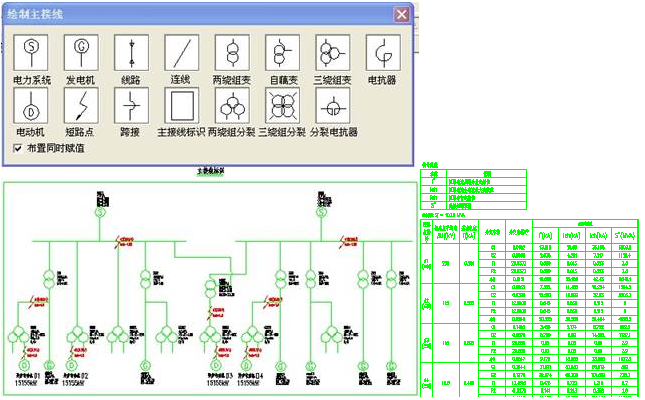
Task: Close the 绘制主接线 dialog
Action: pyautogui.click(x=401, y=15)
